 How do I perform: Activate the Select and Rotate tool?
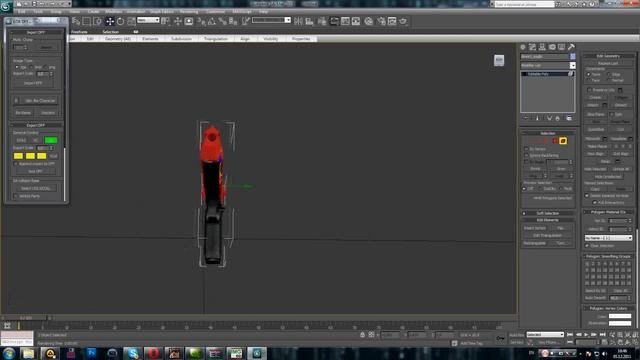(x=120, y=21)
